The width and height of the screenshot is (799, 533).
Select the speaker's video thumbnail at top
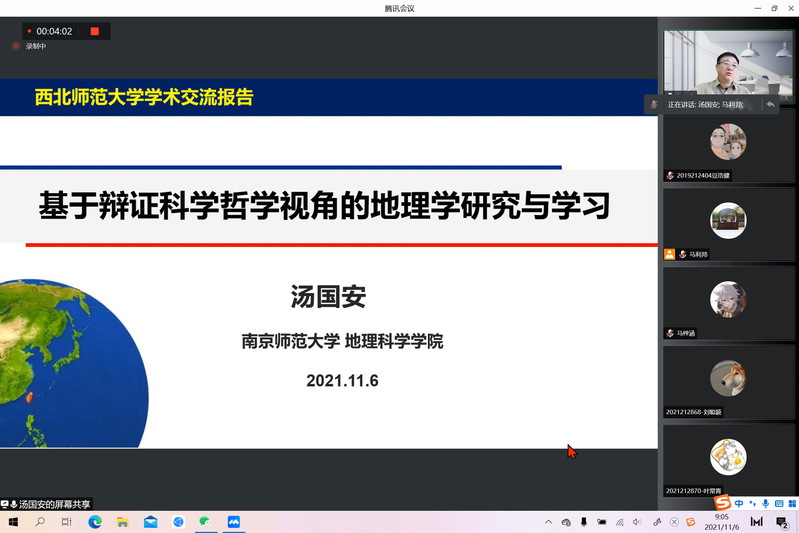(x=727, y=62)
